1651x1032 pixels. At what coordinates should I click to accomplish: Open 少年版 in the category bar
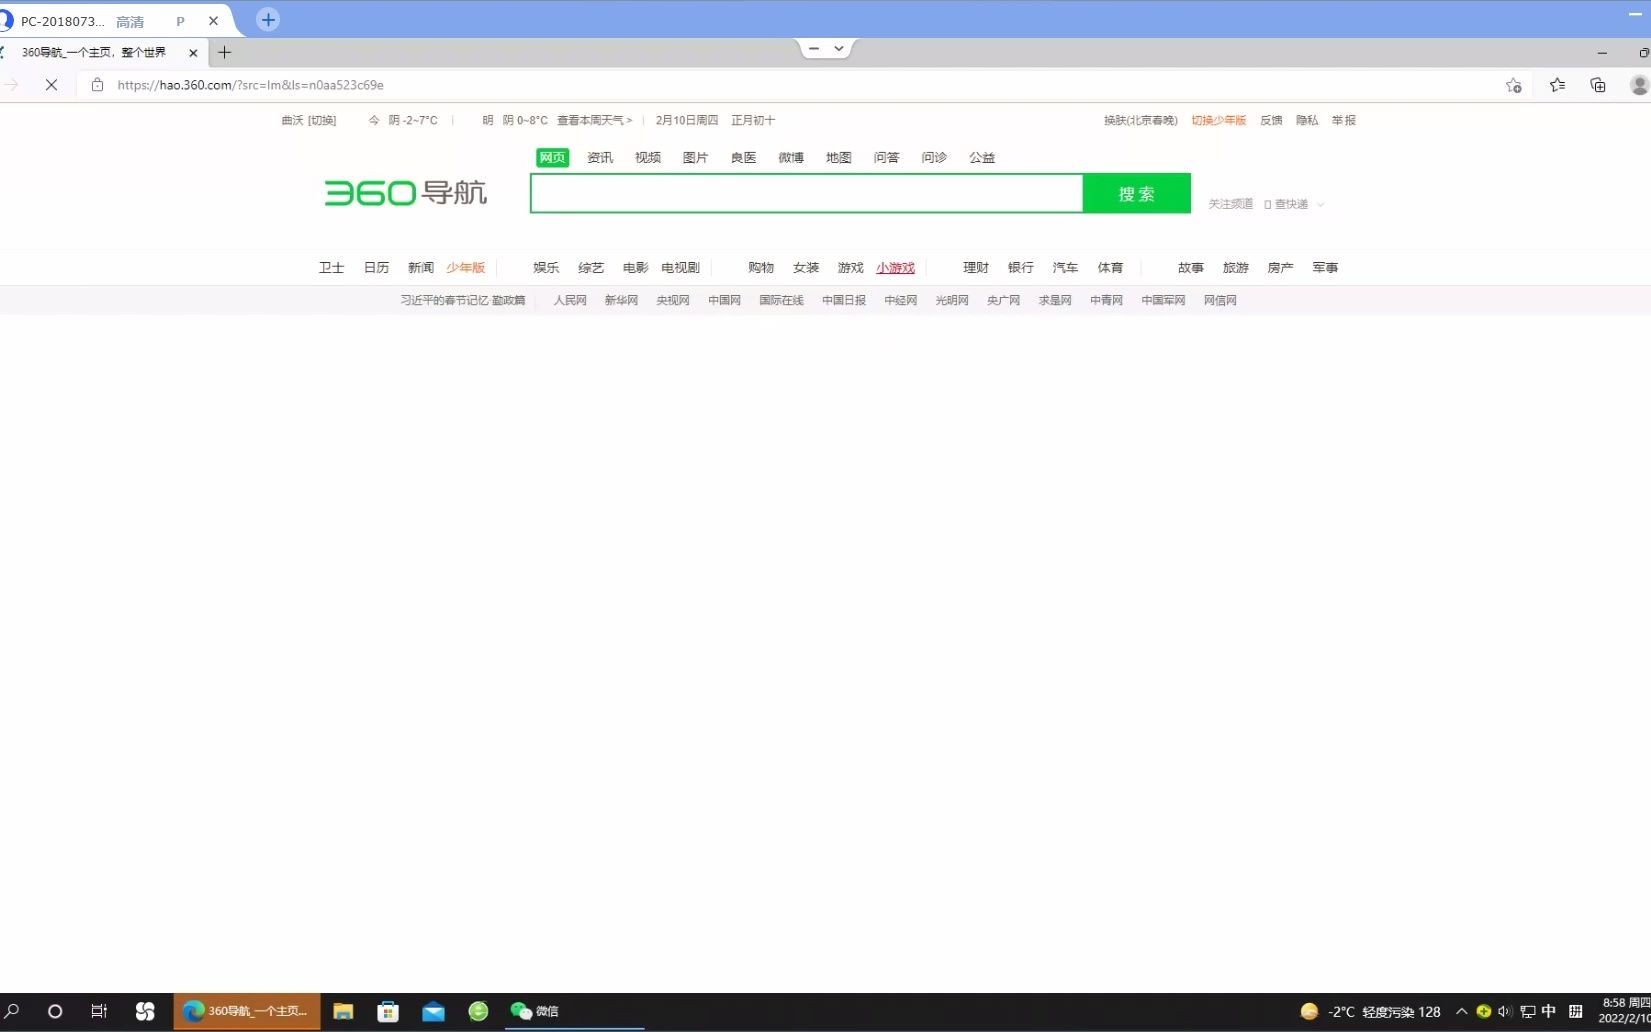[x=465, y=267]
